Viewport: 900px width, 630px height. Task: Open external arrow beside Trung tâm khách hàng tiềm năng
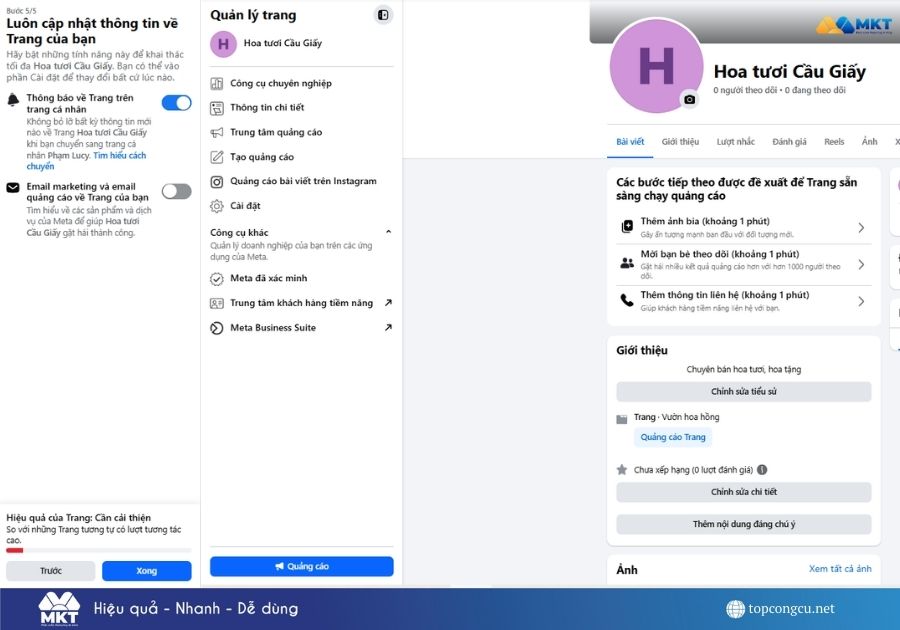click(x=388, y=302)
